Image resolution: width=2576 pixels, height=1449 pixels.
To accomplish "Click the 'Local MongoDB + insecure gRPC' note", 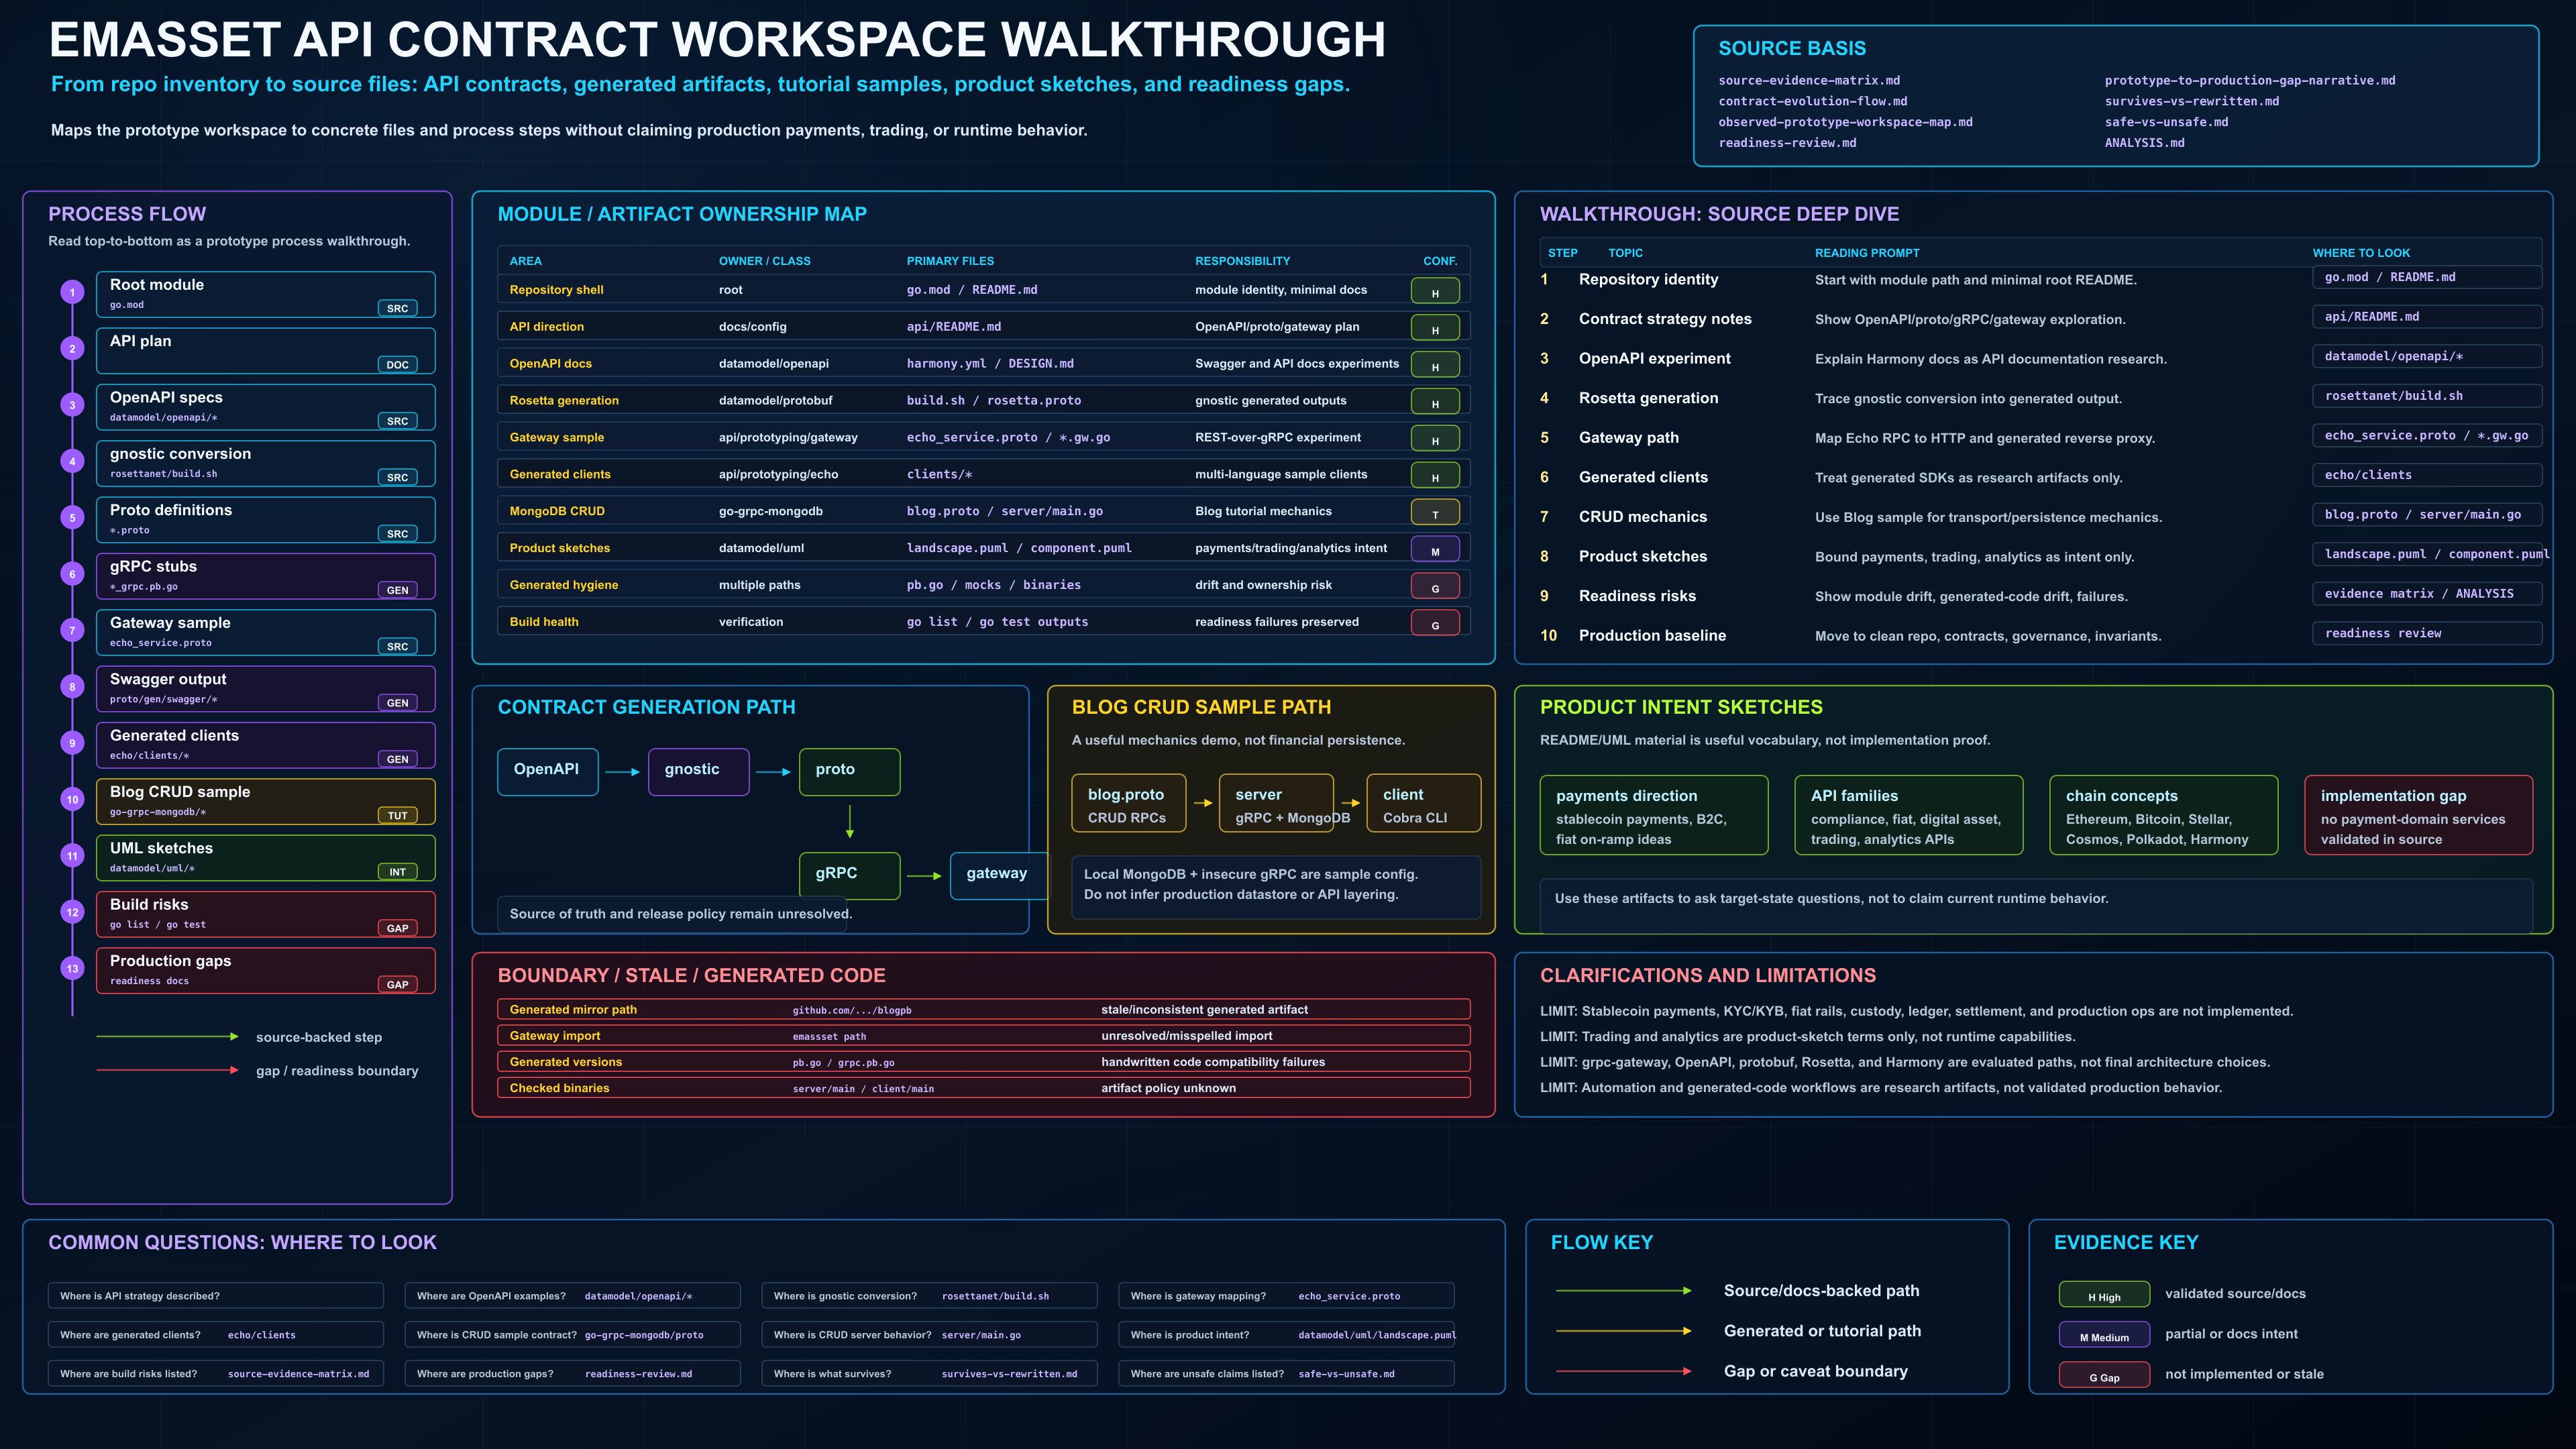I will point(1276,886).
